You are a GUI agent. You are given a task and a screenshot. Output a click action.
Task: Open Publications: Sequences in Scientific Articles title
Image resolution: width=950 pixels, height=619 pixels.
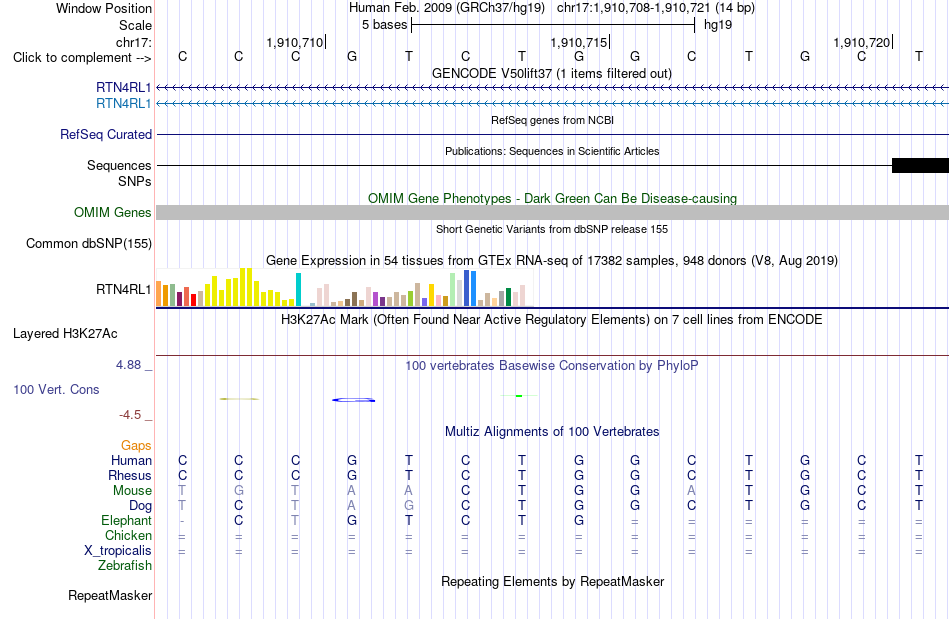pyautogui.click(x=552, y=151)
